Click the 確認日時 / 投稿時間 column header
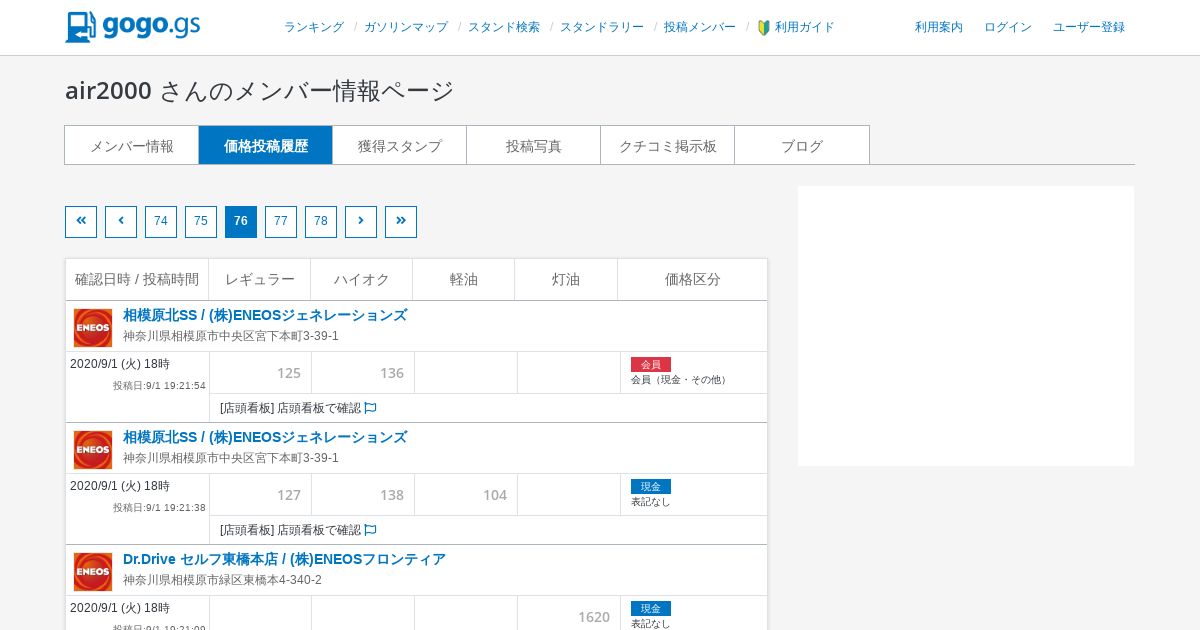The height and width of the screenshot is (630, 1200). (x=137, y=280)
